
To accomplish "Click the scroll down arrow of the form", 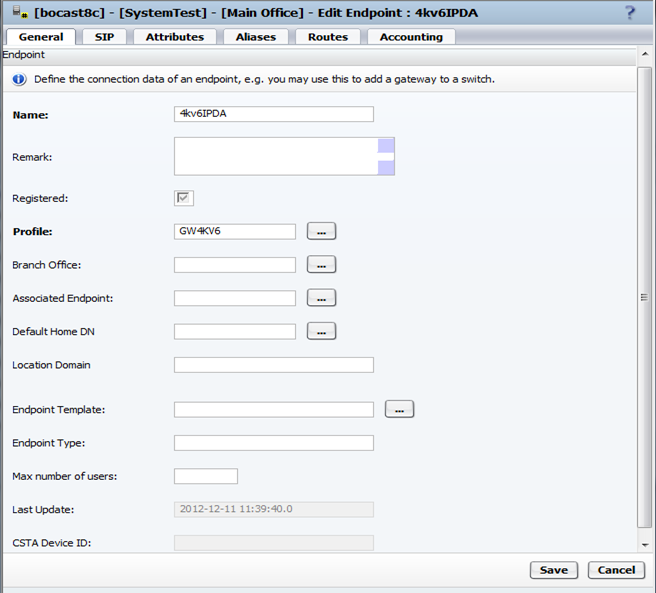I will coord(645,545).
